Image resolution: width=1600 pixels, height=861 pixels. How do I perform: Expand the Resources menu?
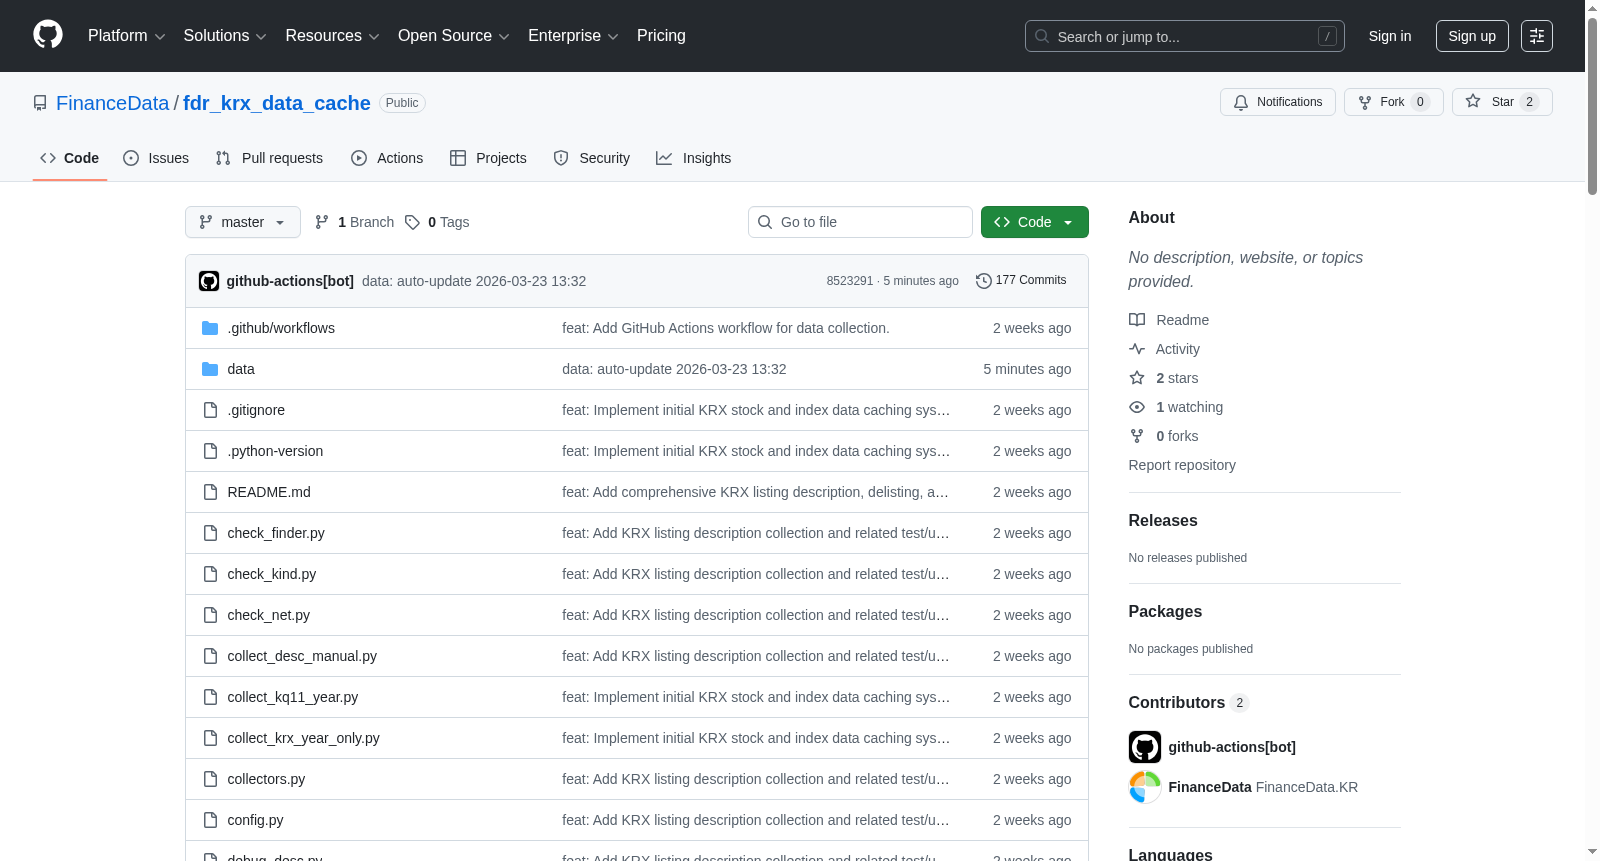tap(332, 36)
